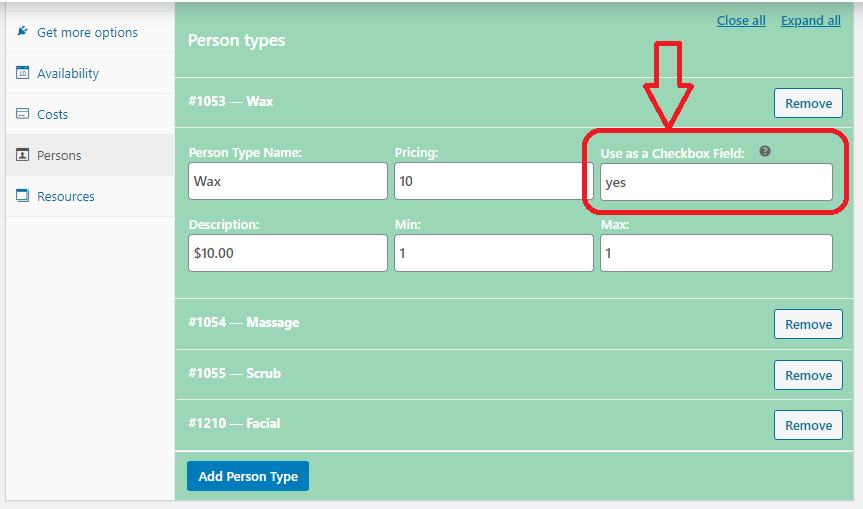Expand the #1210 Facial person type

234,423
